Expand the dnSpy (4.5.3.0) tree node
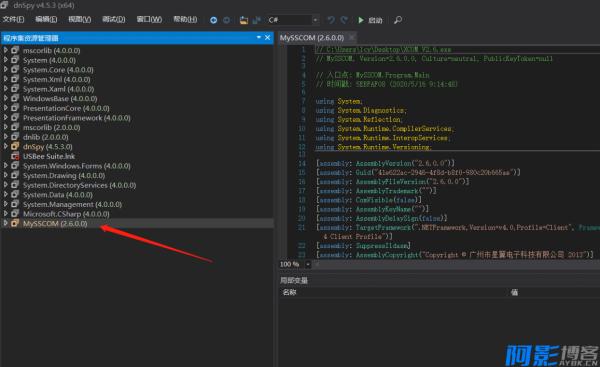Image resolution: width=600 pixels, height=367 pixels. [x=5, y=146]
